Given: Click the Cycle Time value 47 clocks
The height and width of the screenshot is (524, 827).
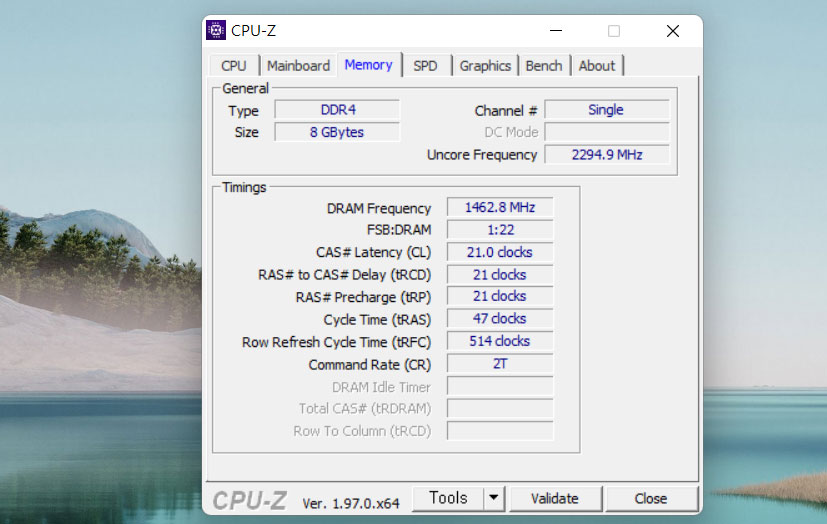Looking at the screenshot, I should pos(500,319).
